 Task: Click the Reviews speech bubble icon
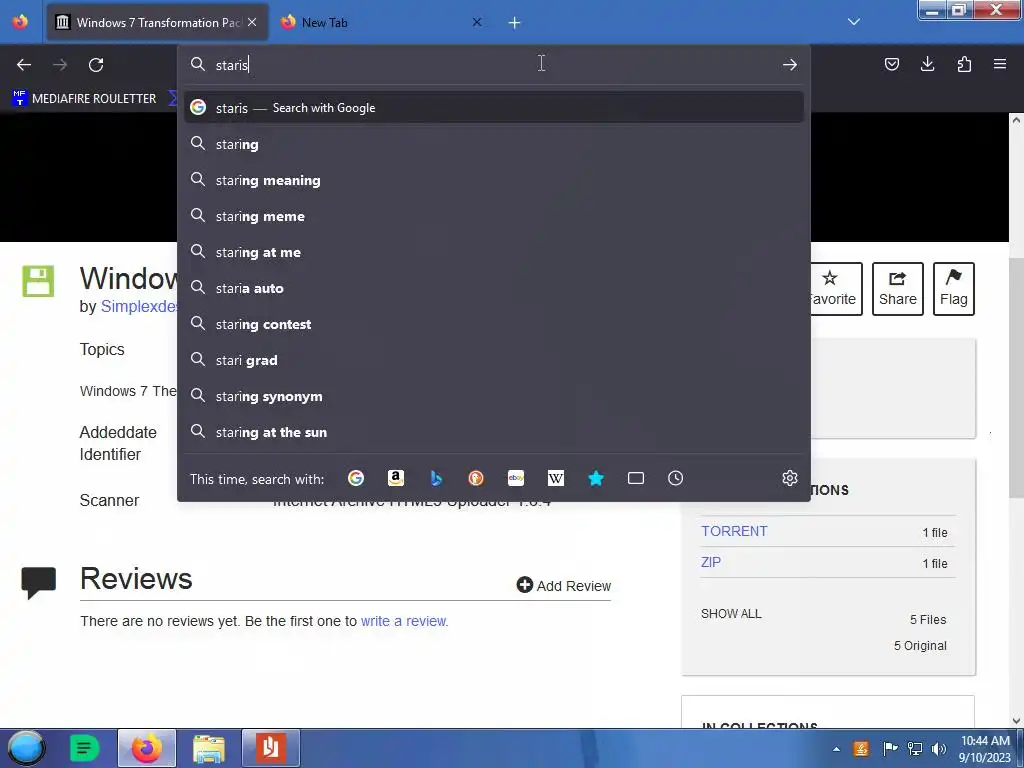click(39, 583)
